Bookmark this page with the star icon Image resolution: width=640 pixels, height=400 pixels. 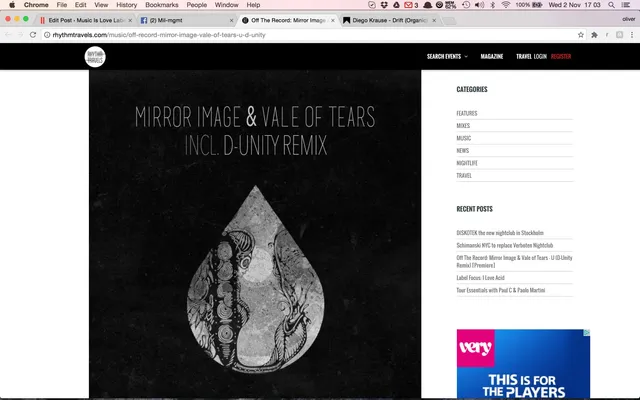tap(581, 35)
